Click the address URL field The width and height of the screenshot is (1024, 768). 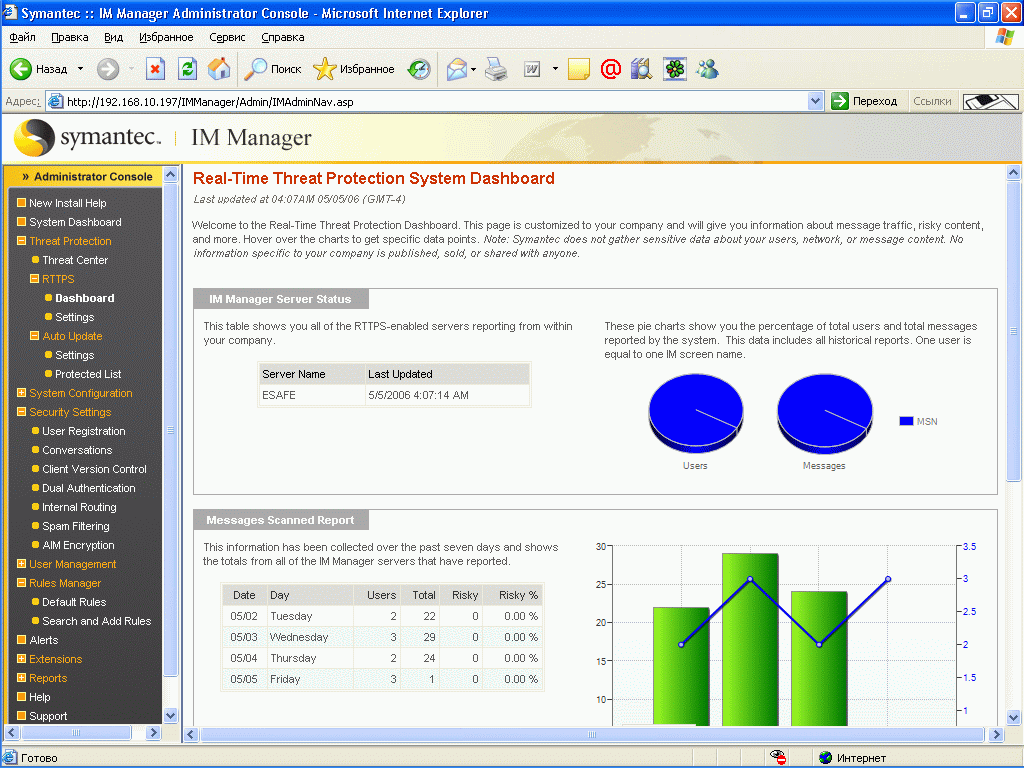(435, 101)
